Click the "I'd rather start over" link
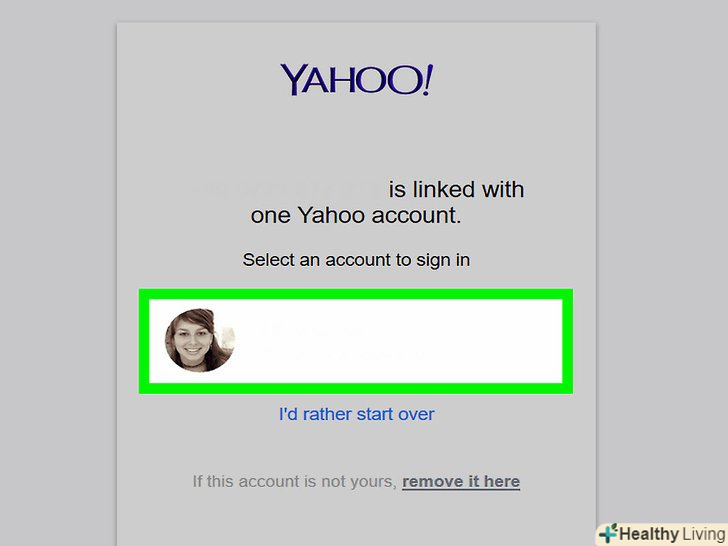 (x=357, y=414)
